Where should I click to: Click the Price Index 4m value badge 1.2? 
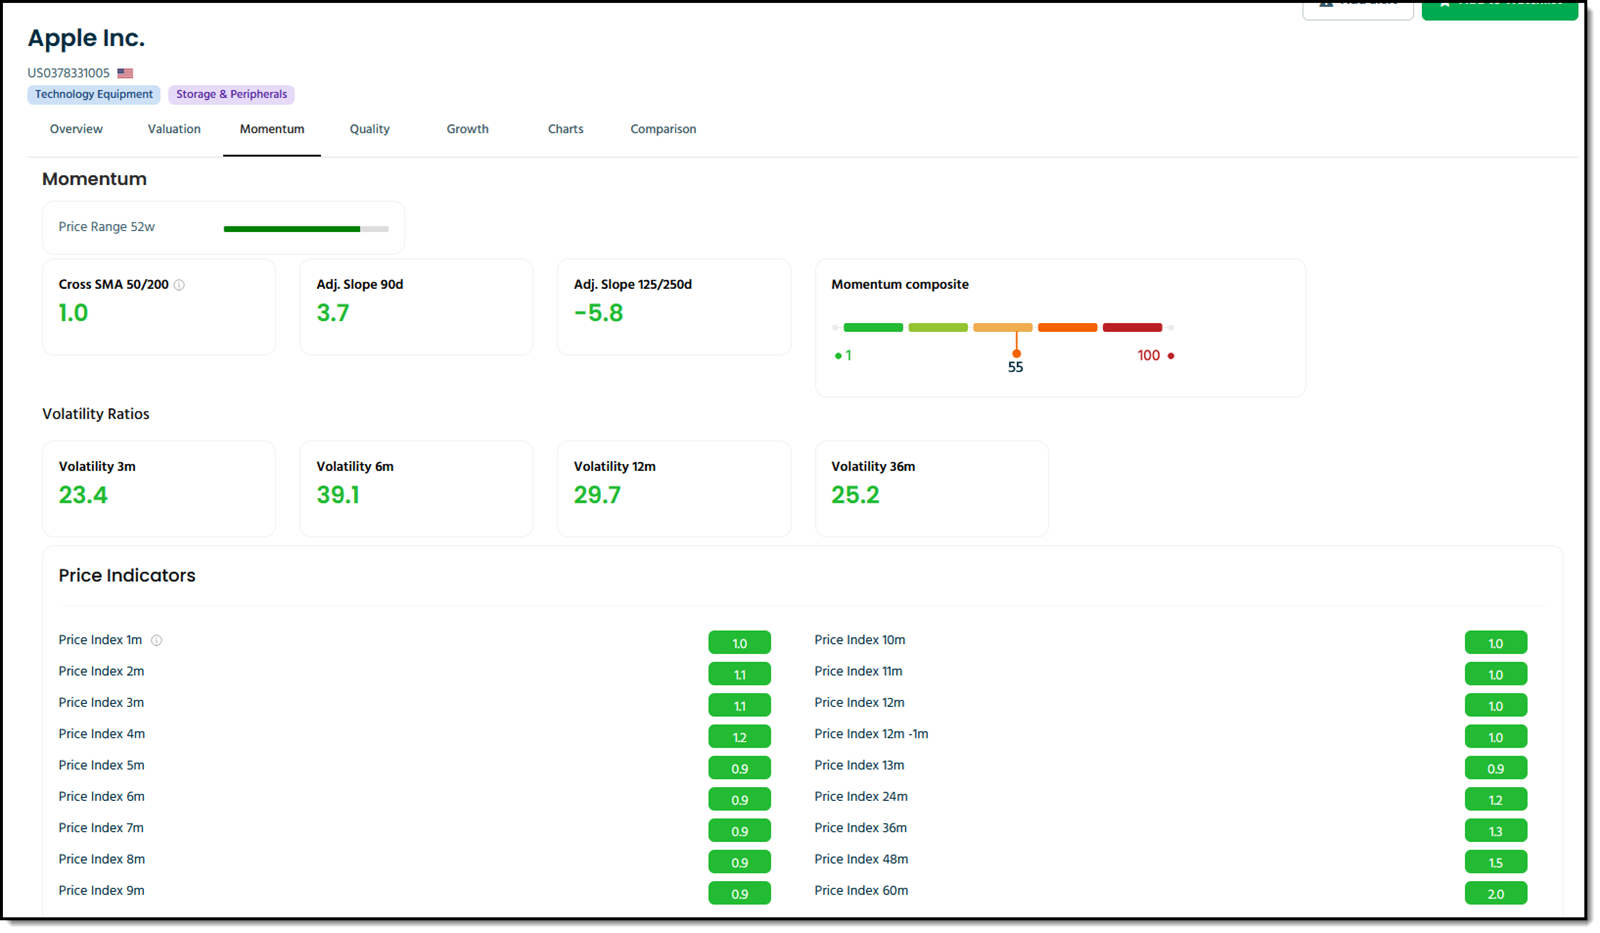pyautogui.click(x=739, y=737)
